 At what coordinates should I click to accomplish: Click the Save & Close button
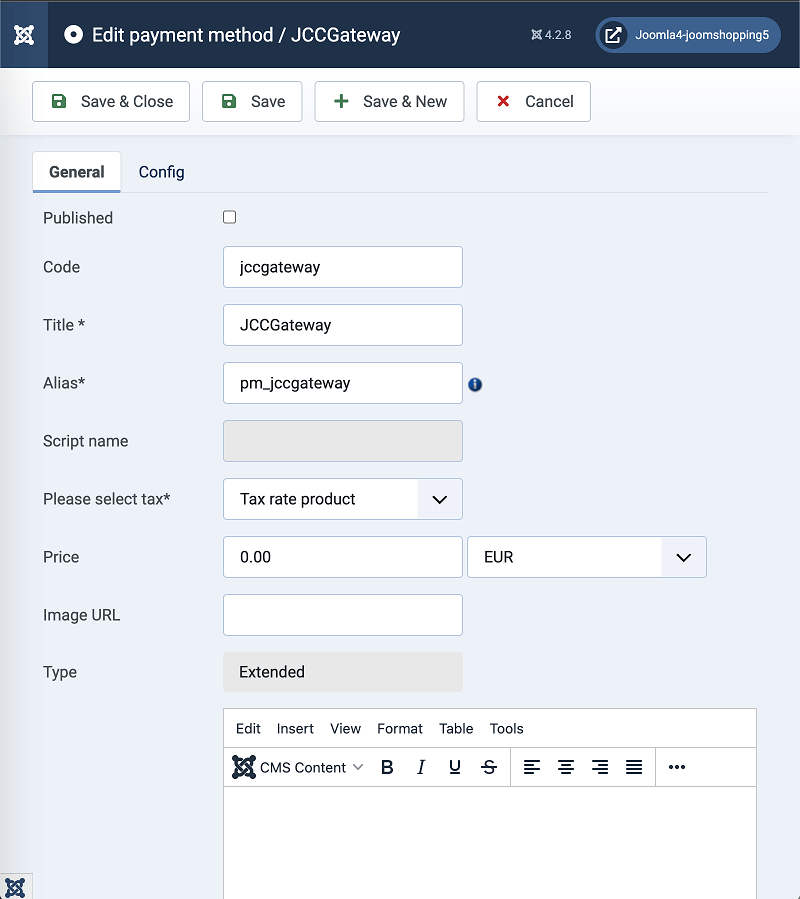click(x=111, y=101)
